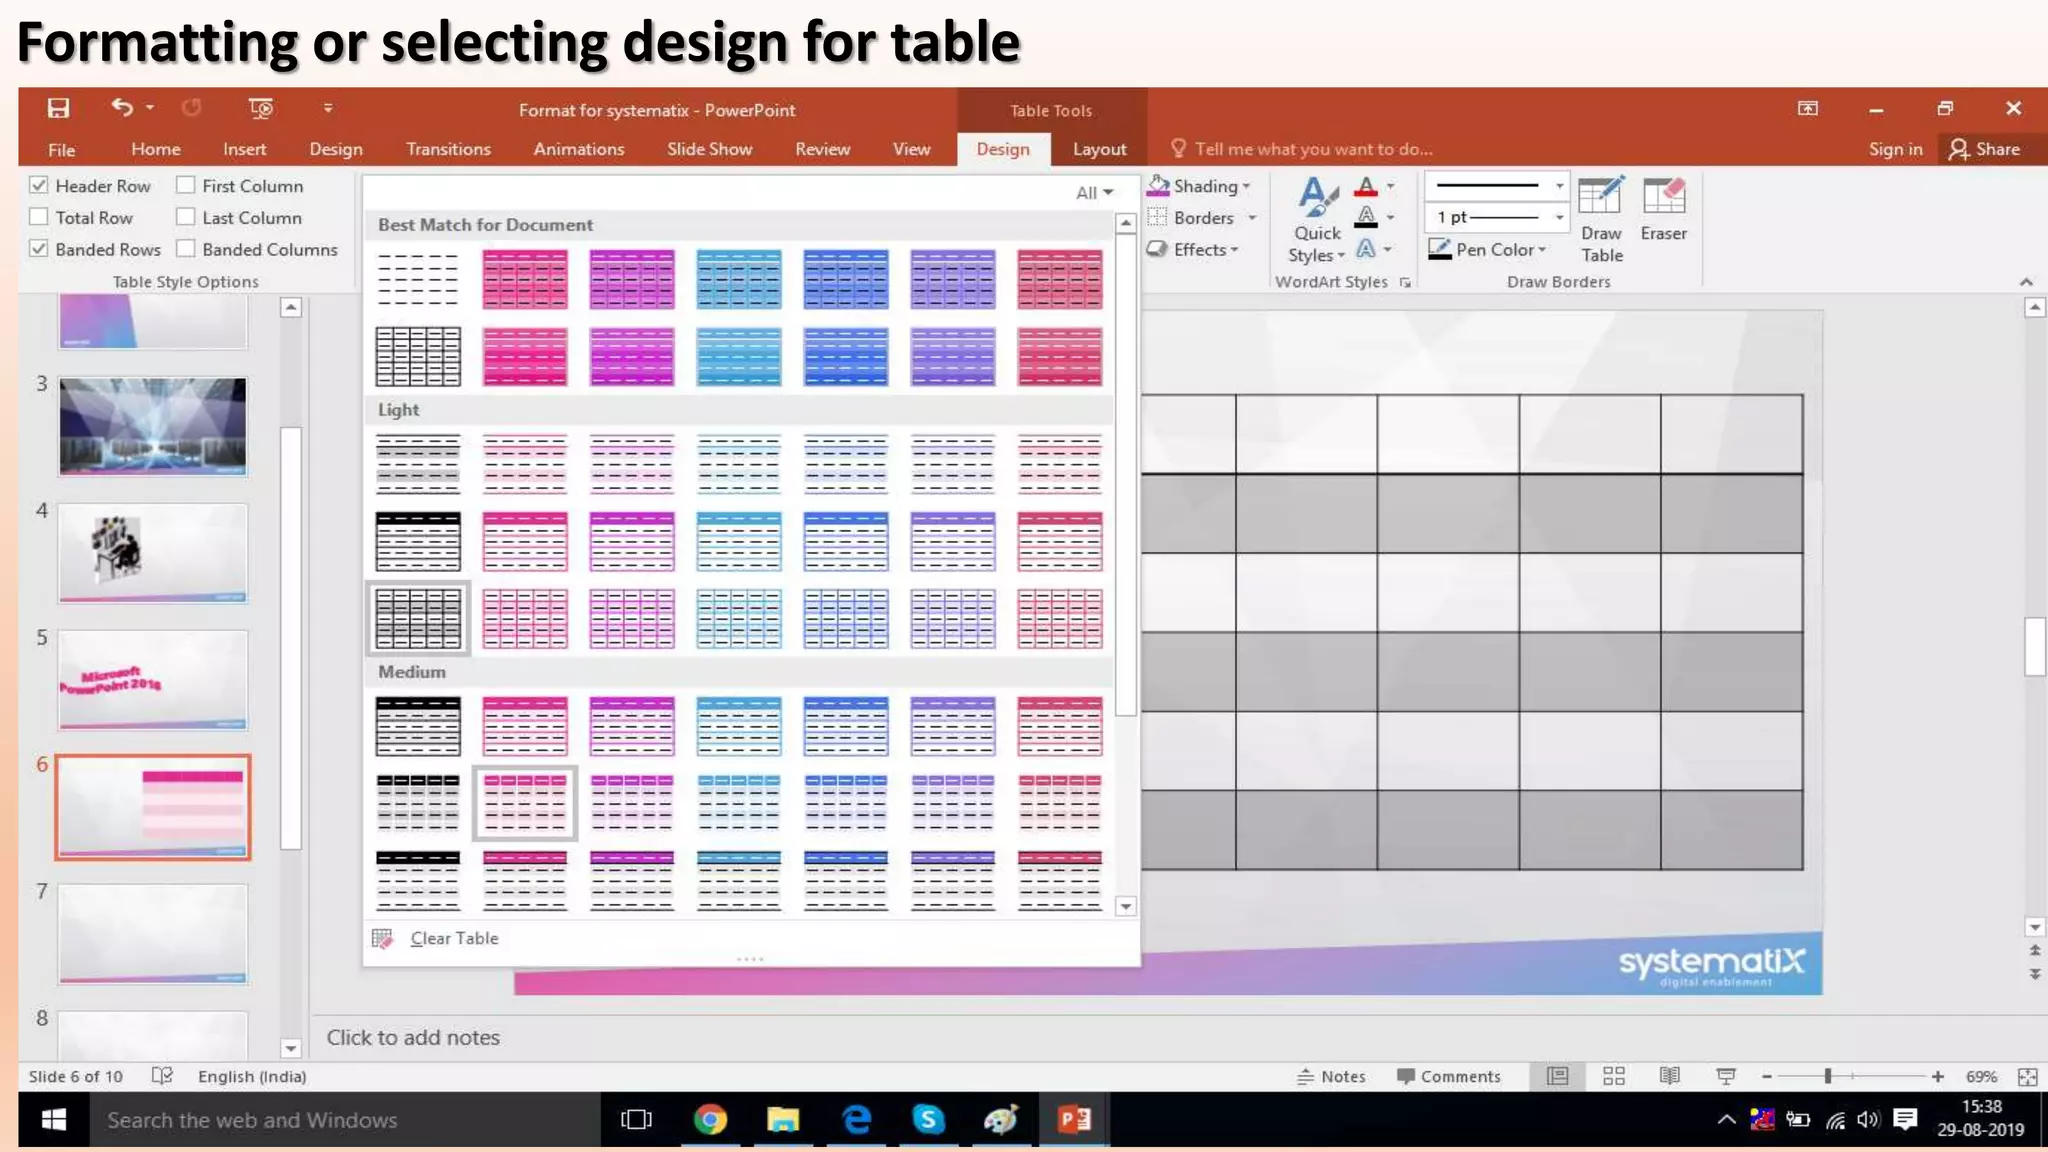Click the zoom out minus button

click(x=1767, y=1076)
